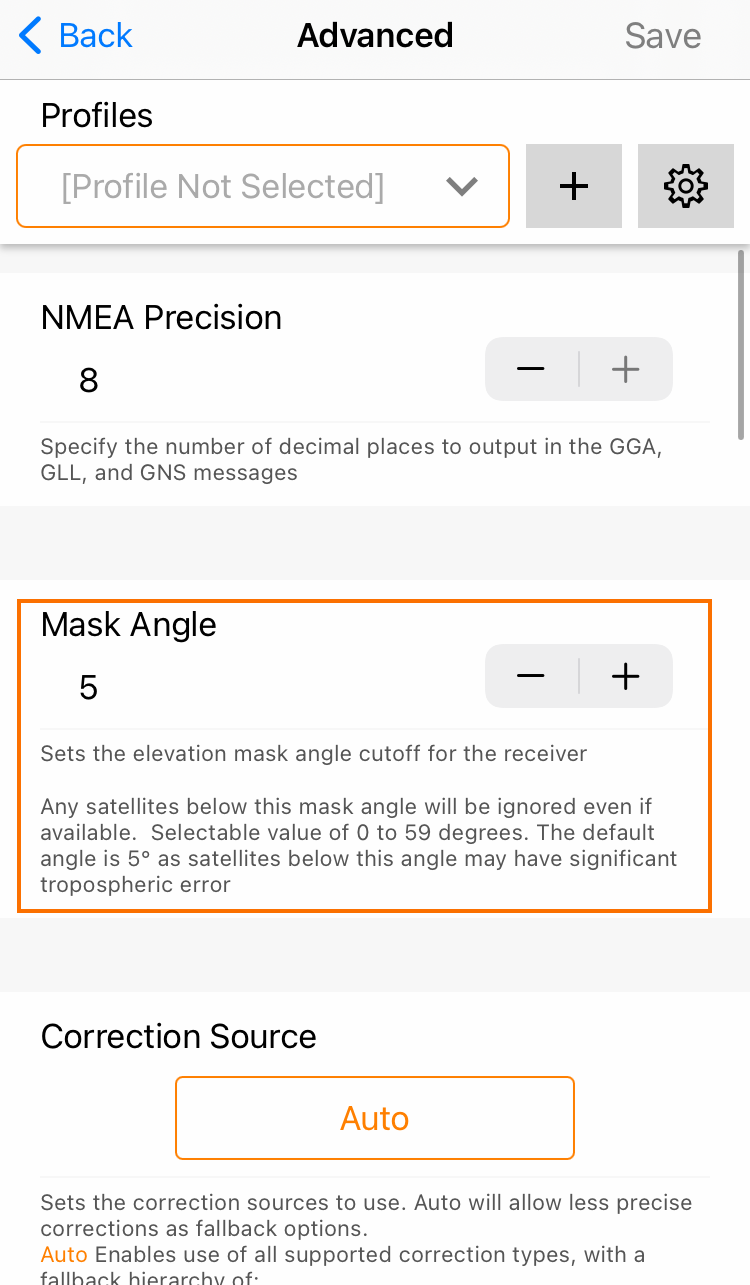
Task: Click the Correction Source section heading
Action: pyautogui.click(x=179, y=1037)
